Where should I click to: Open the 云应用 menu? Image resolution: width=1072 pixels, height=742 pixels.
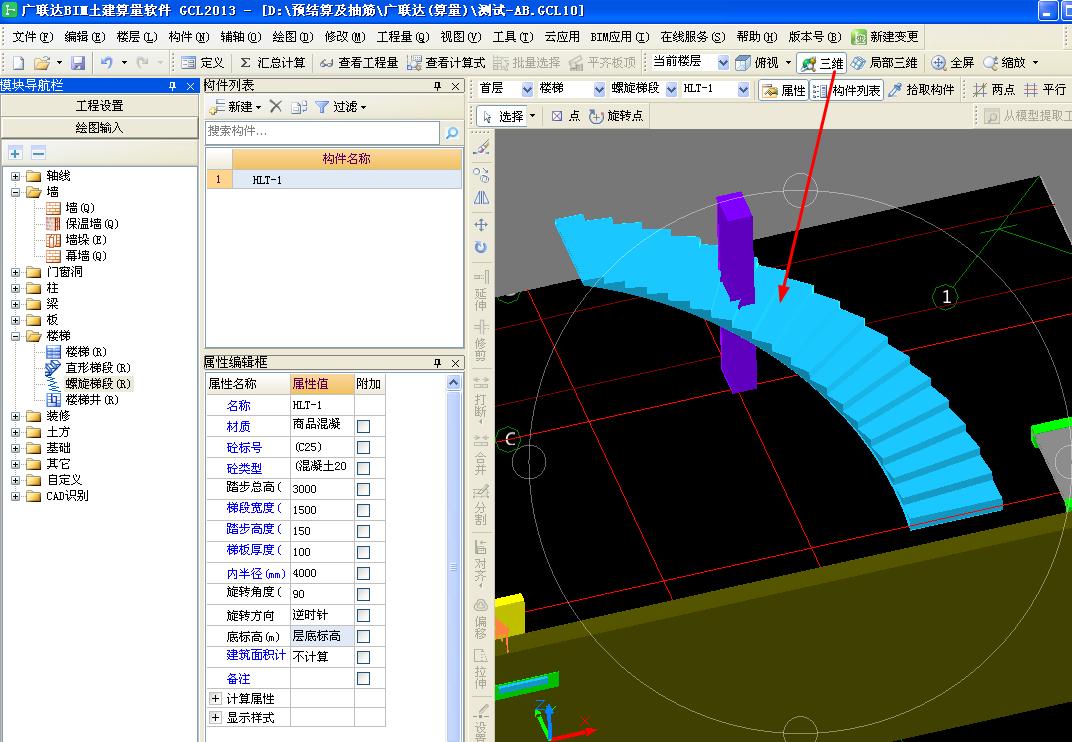click(x=561, y=37)
